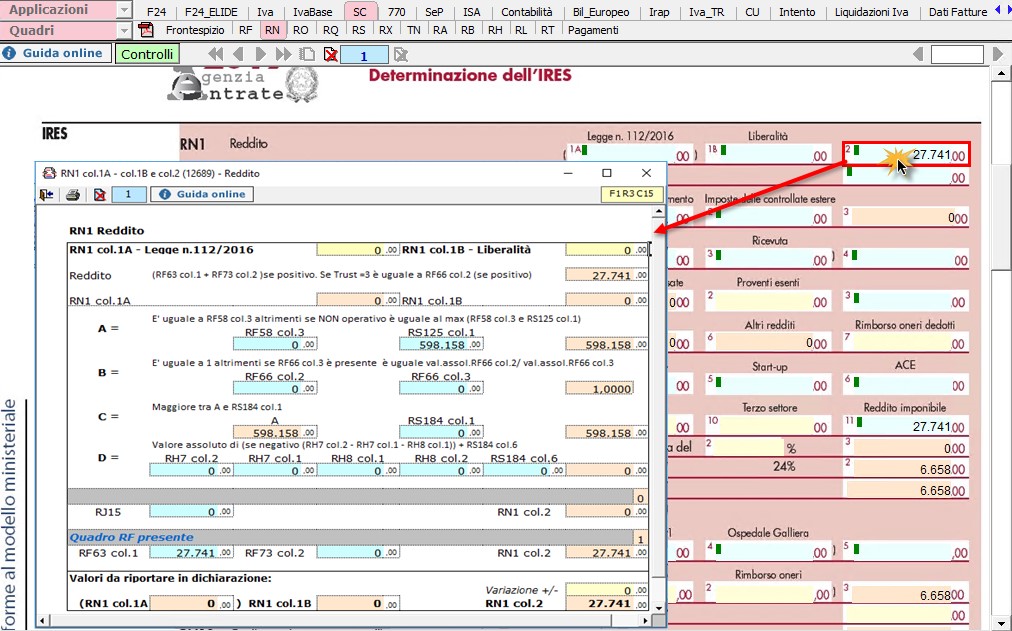Switch to the Bil_Europeo tab
This screenshot has height=631, width=1012.
point(601,12)
